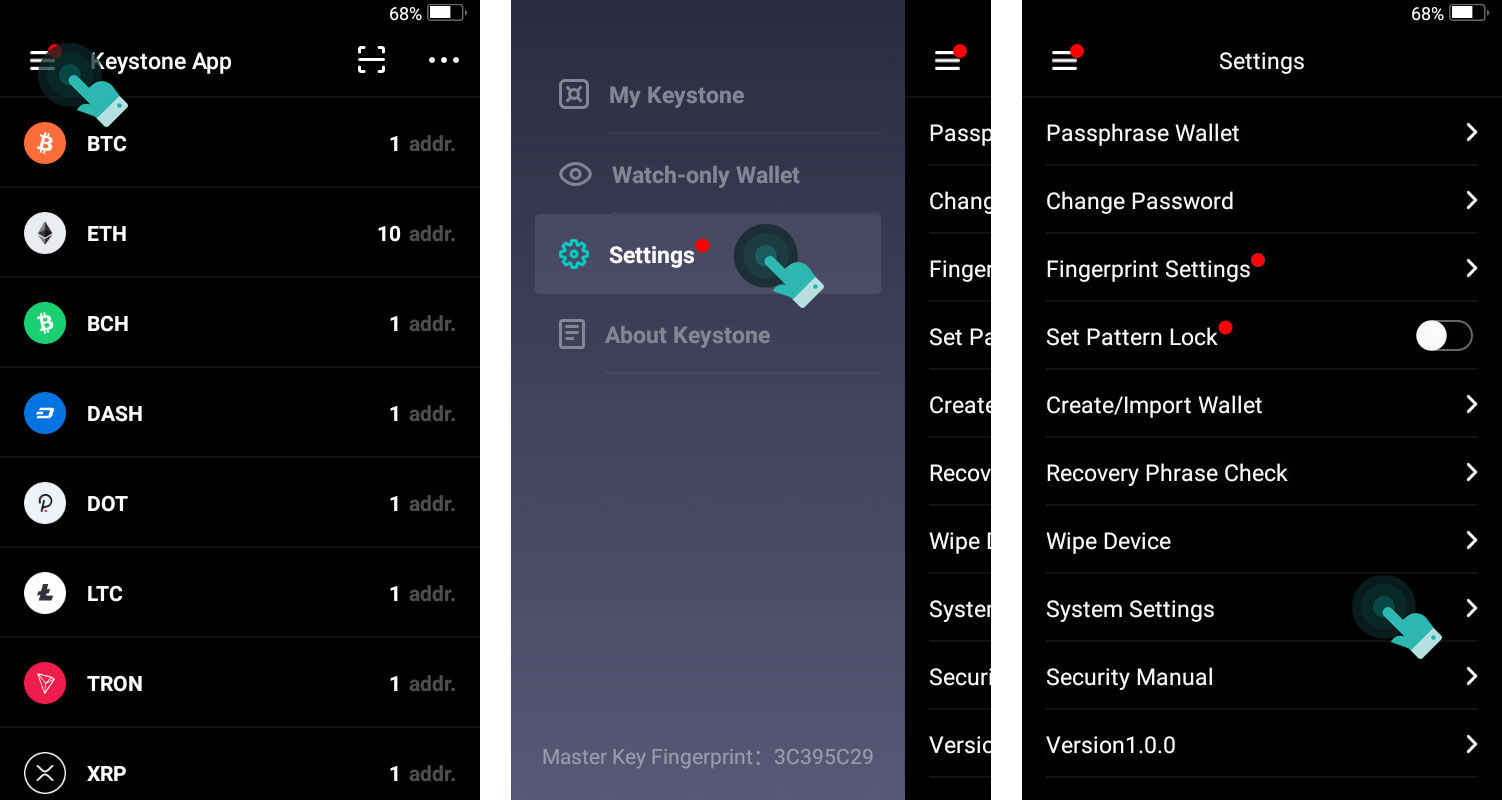This screenshot has height=800, width=1502.
Task: Tap the Settings screen title
Action: 1261,61
